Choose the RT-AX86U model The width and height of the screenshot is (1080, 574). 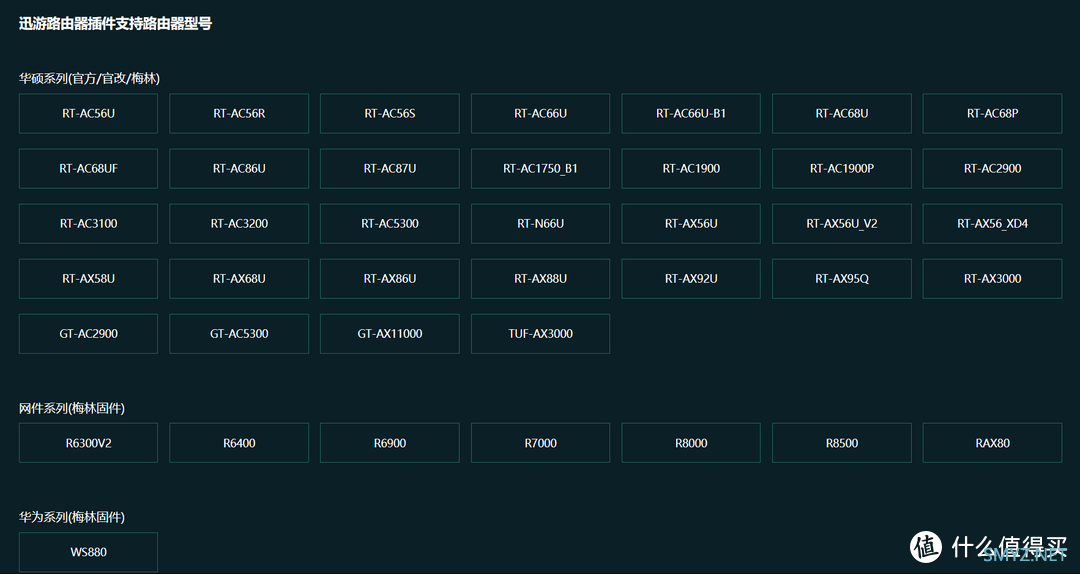tap(390, 279)
